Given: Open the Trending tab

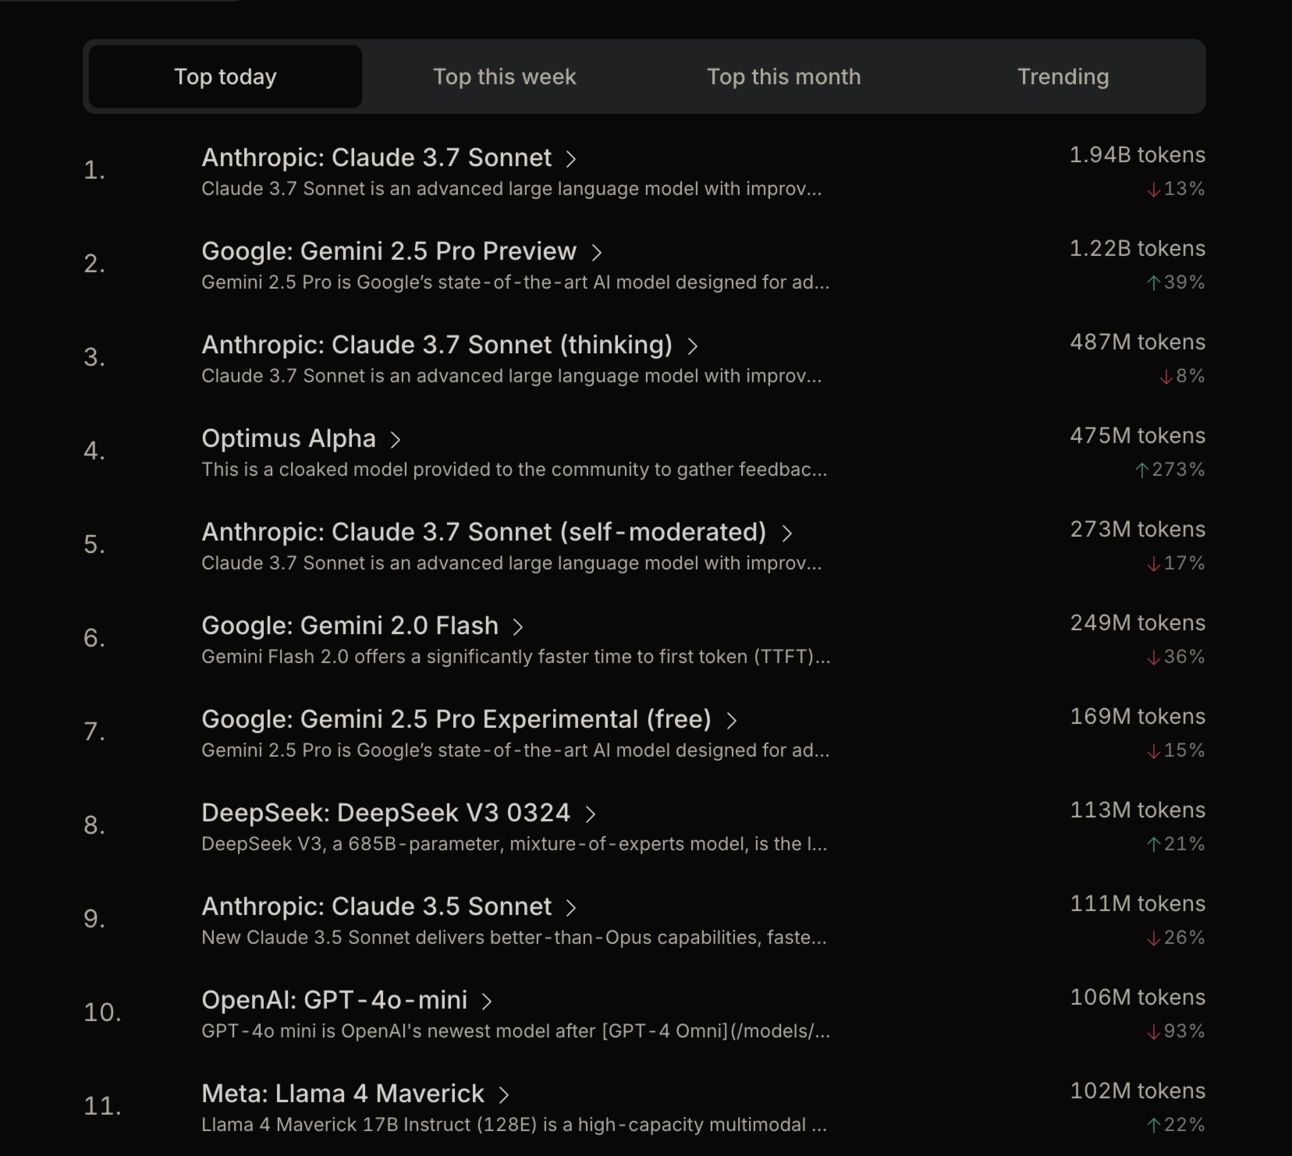Looking at the screenshot, I should pos(1062,77).
